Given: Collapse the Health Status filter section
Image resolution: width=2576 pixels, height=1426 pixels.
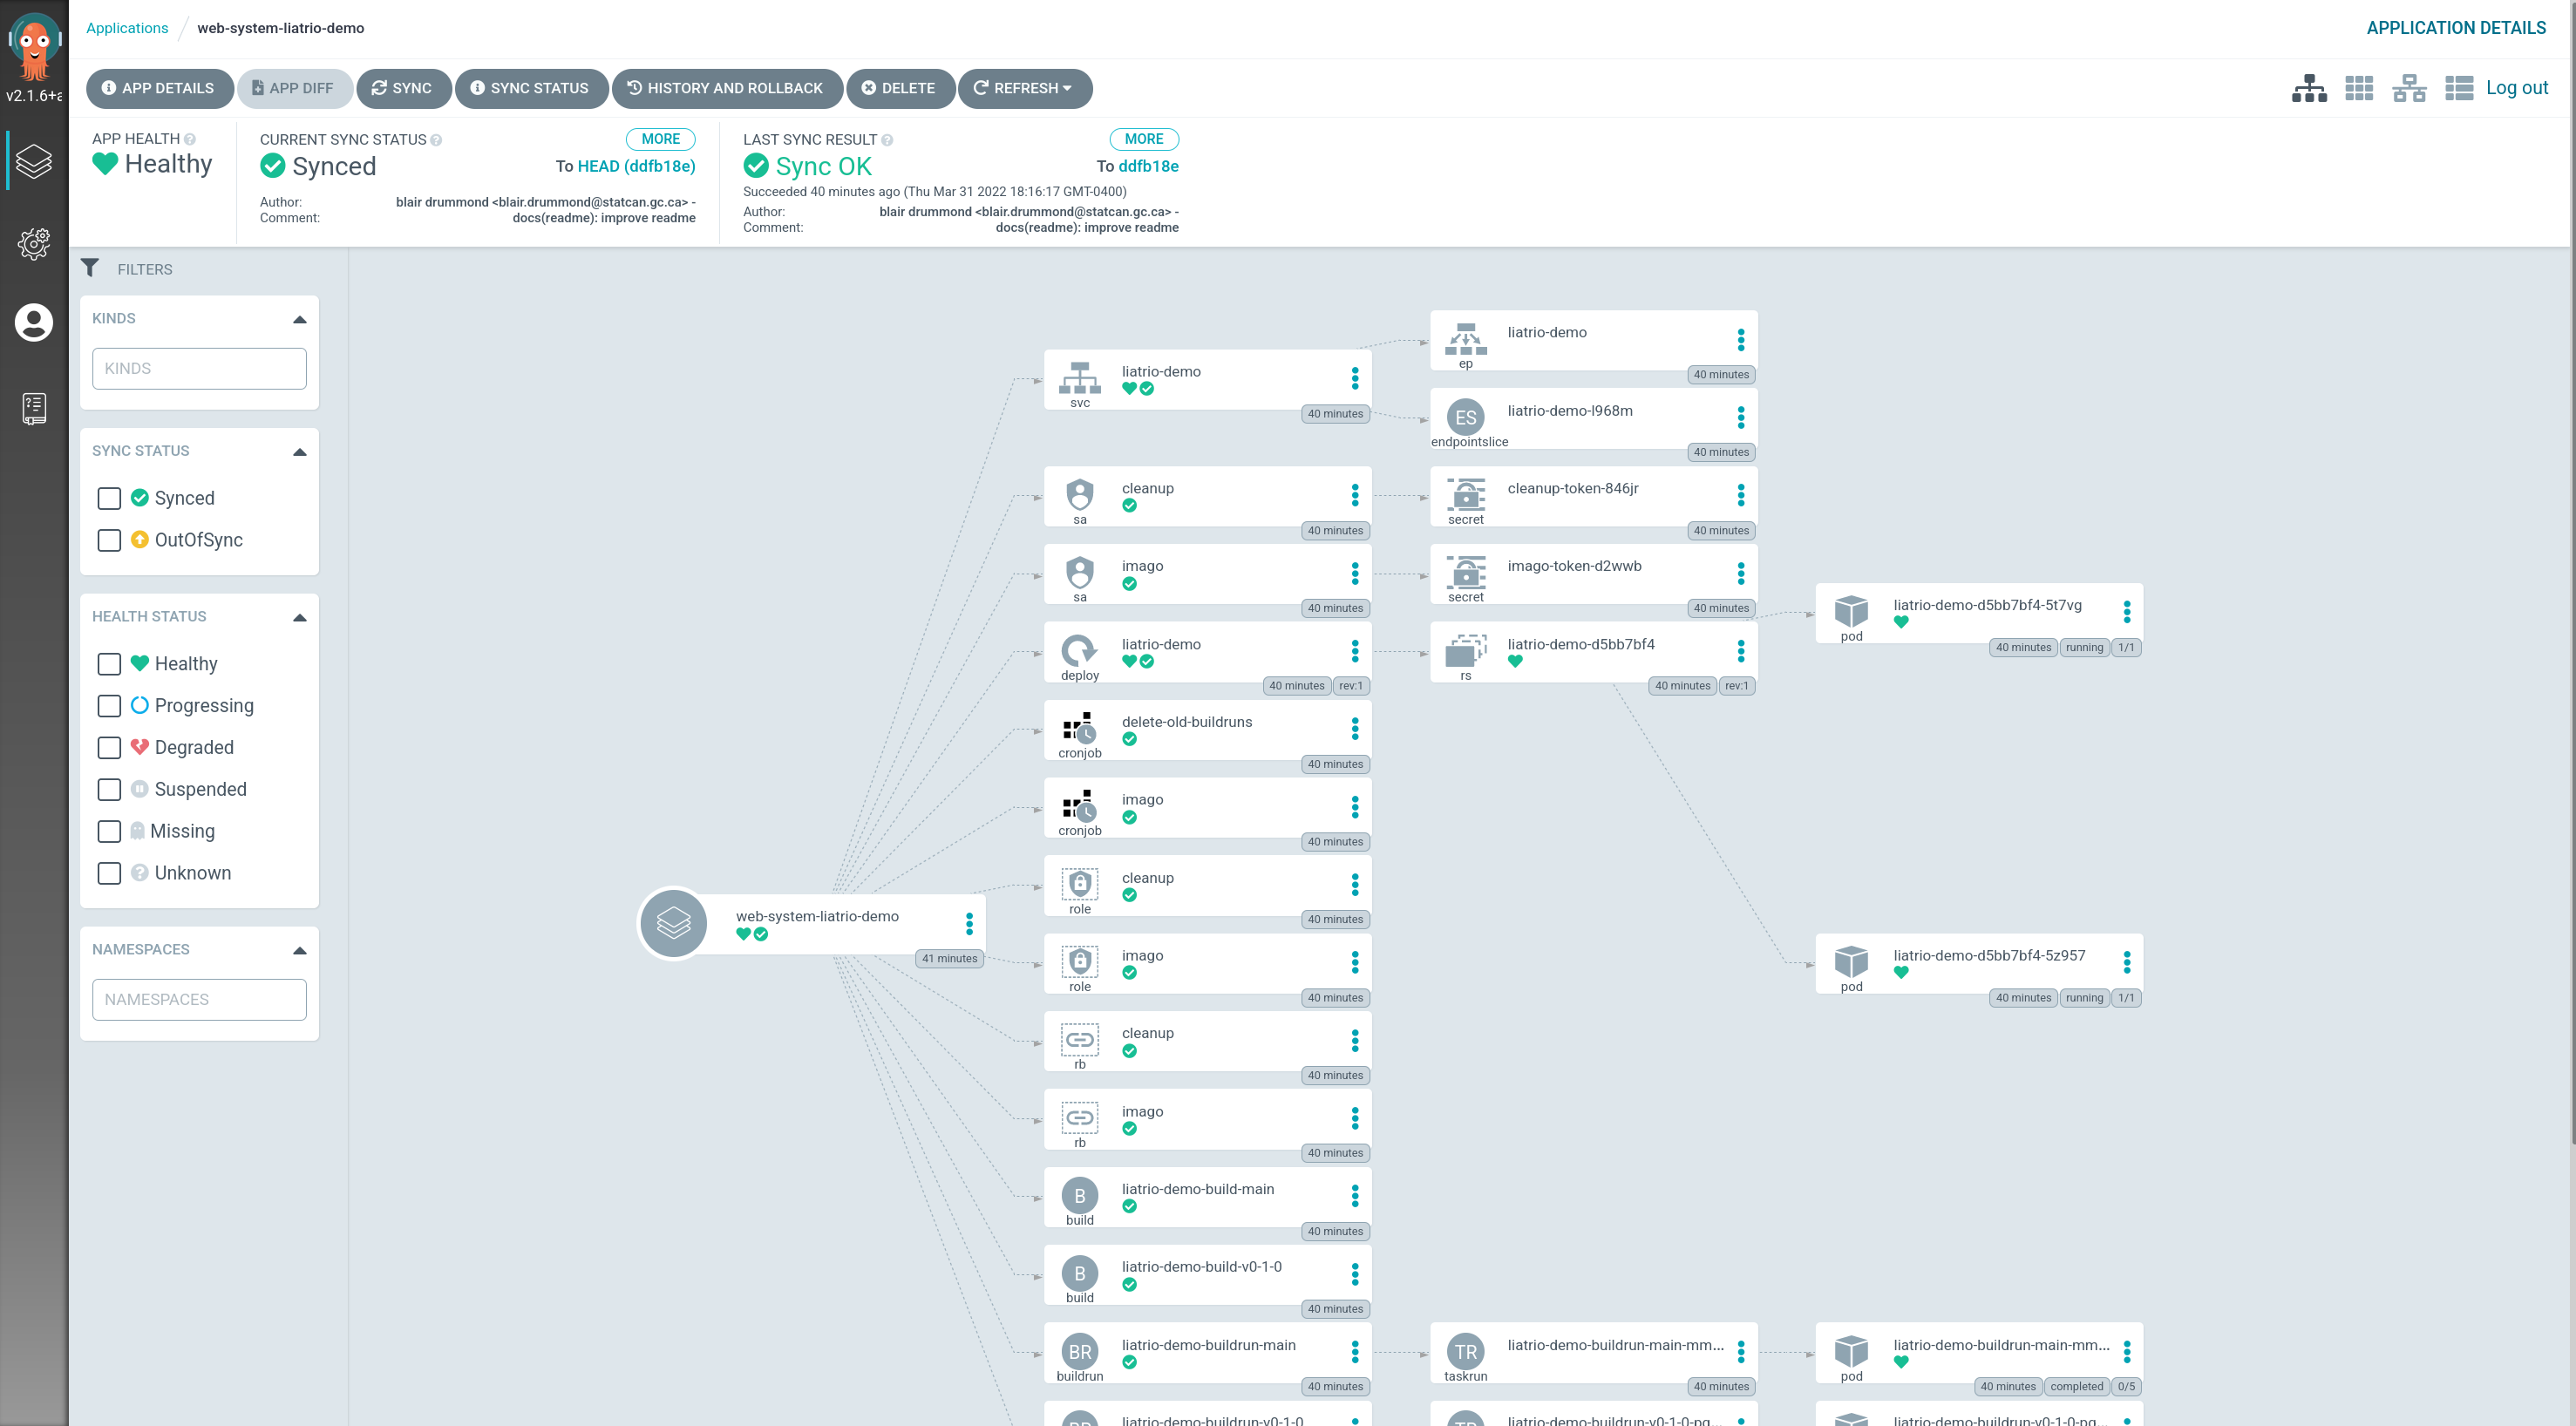Looking at the screenshot, I should (x=299, y=617).
